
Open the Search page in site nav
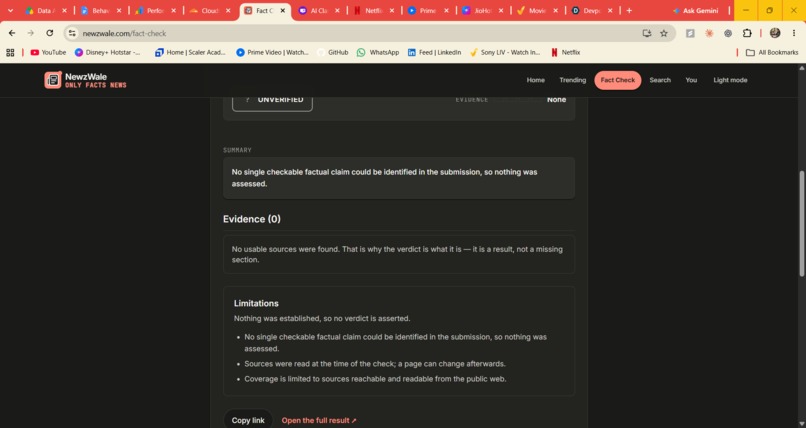660,80
